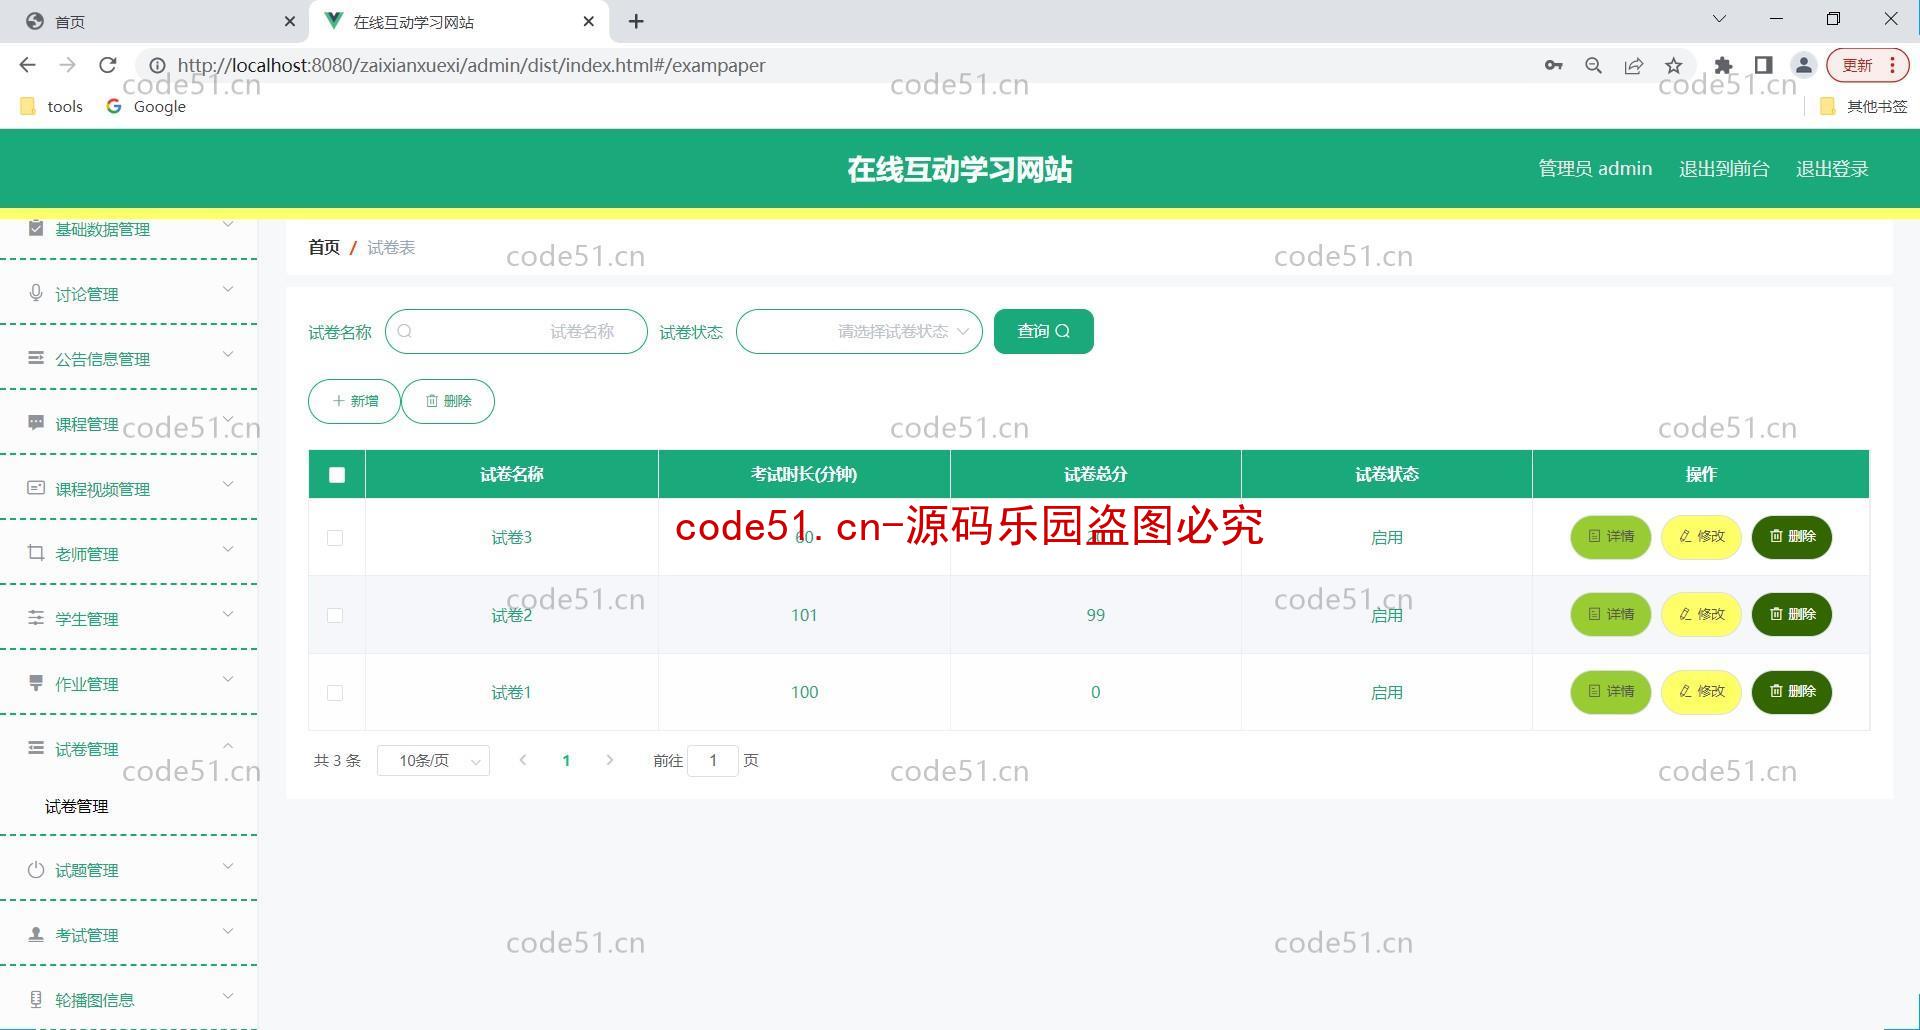
Task: Open the 试题管理 menu label
Action: [x=87, y=870]
